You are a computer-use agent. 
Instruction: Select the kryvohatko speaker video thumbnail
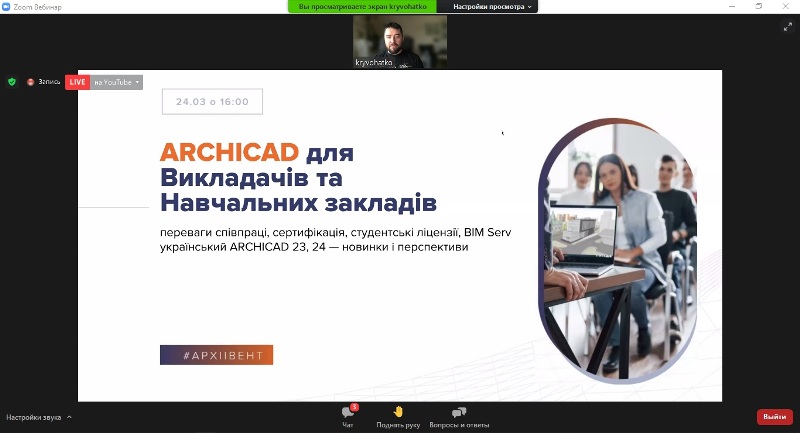400,41
